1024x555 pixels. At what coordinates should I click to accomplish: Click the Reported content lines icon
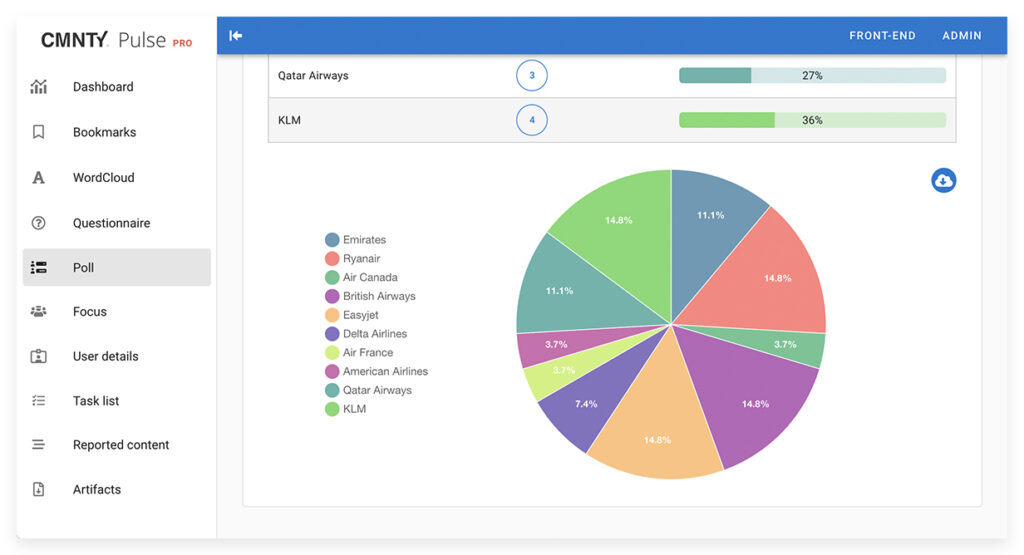[39, 445]
